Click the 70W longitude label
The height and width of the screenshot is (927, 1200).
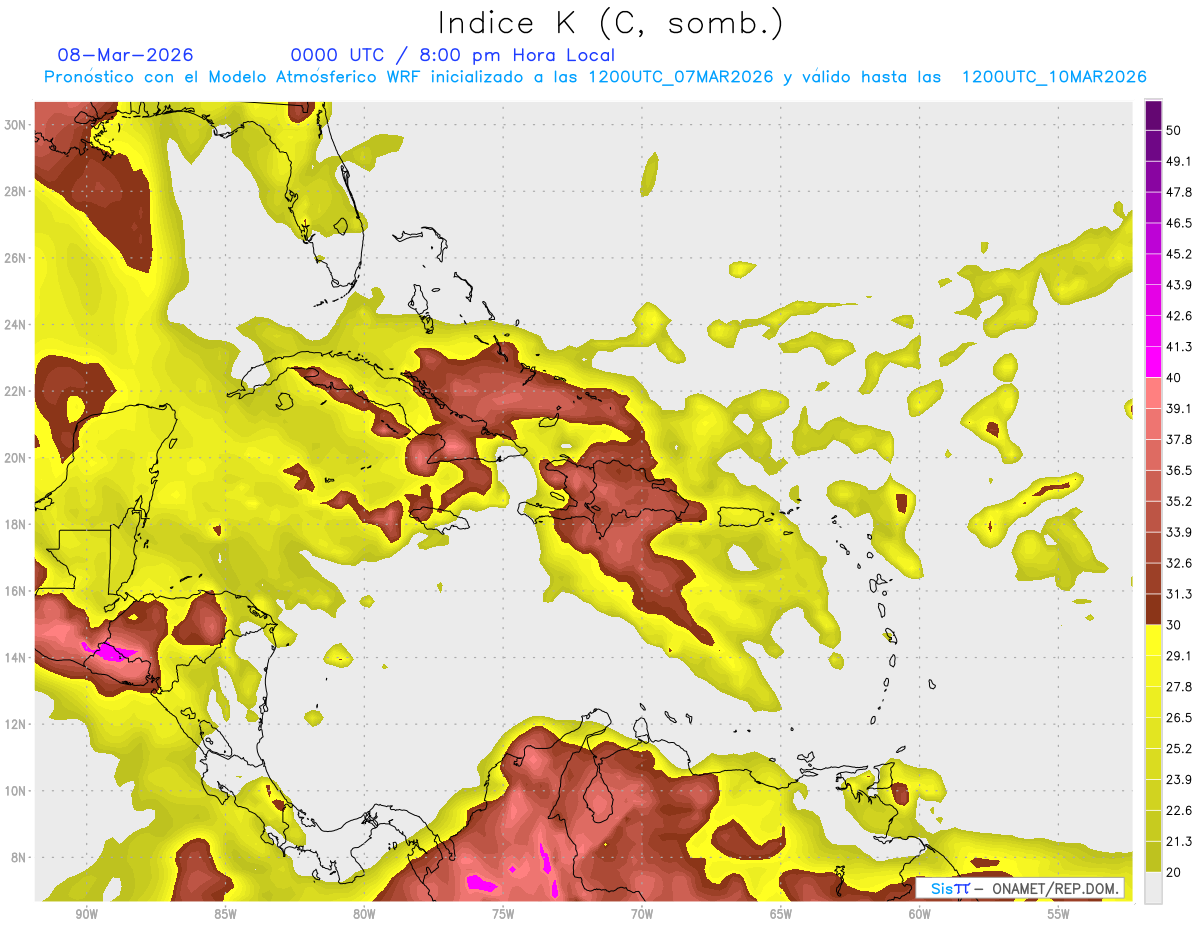point(642,914)
